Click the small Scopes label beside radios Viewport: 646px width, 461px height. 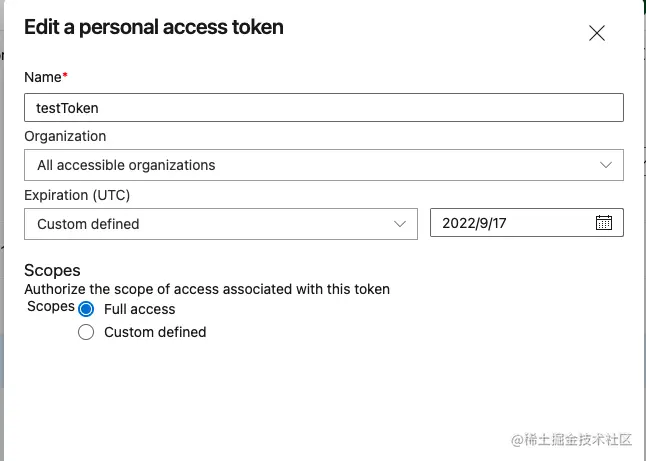(50, 306)
